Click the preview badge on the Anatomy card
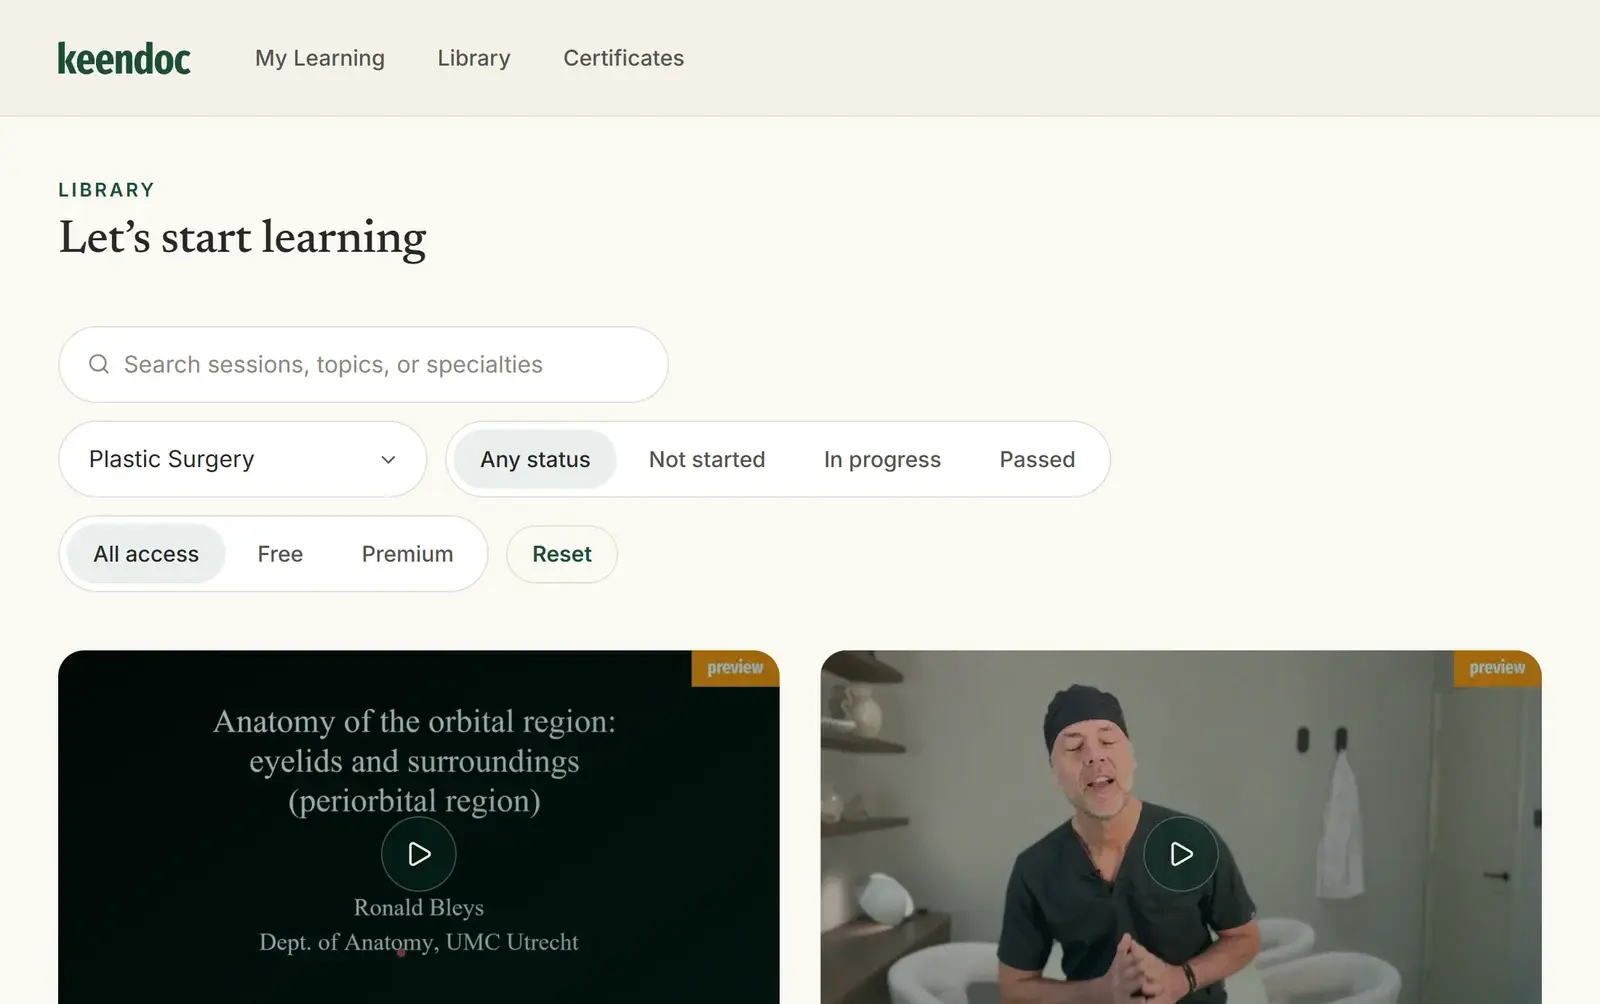The height and width of the screenshot is (1004, 1600). pyautogui.click(x=735, y=668)
